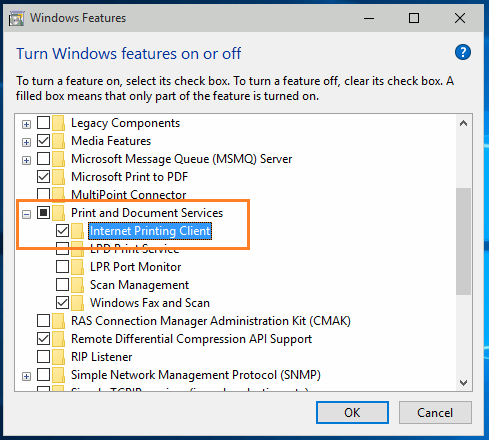489x440 pixels.
Task: Toggle the Print and Document Services checkbox
Action: [x=43, y=212]
